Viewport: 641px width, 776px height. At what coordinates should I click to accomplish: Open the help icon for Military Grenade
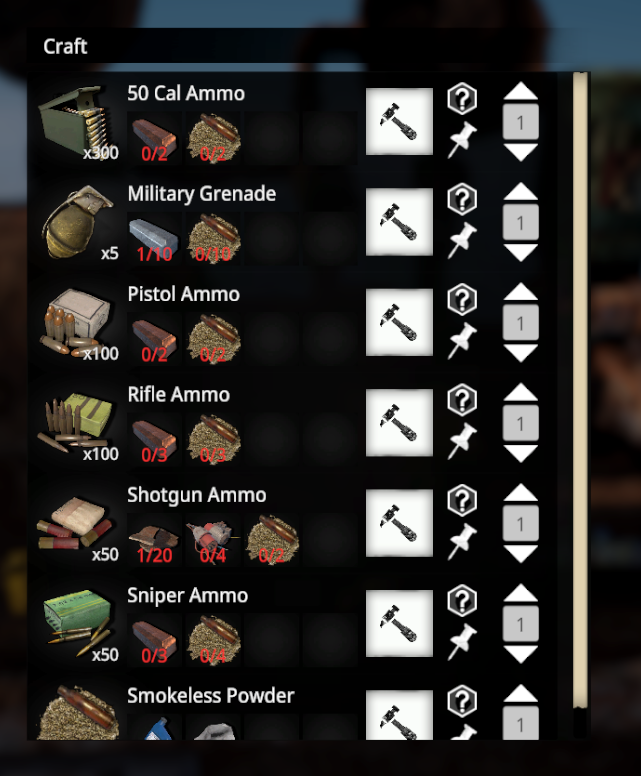[462, 199]
